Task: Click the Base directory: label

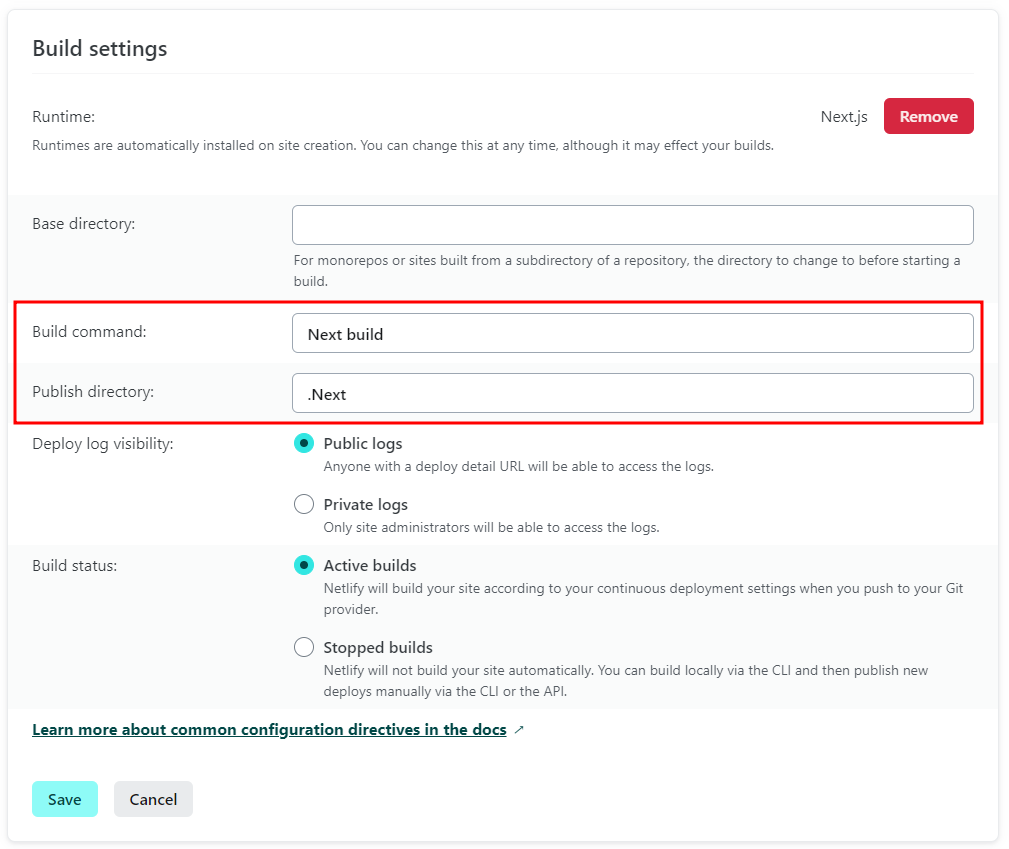Action: (x=84, y=223)
